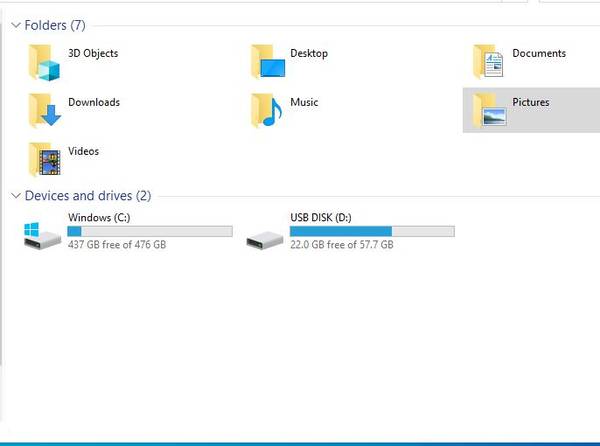
Task: Click the '3D Objects' label
Action: [93, 53]
